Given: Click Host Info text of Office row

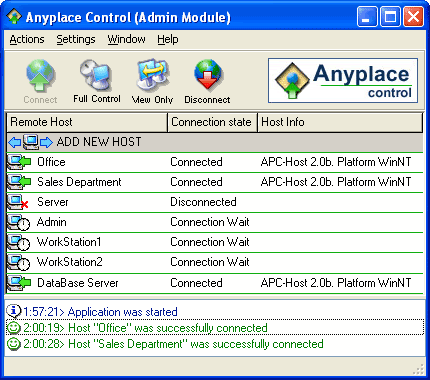Looking at the screenshot, I should click(x=336, y=162).
